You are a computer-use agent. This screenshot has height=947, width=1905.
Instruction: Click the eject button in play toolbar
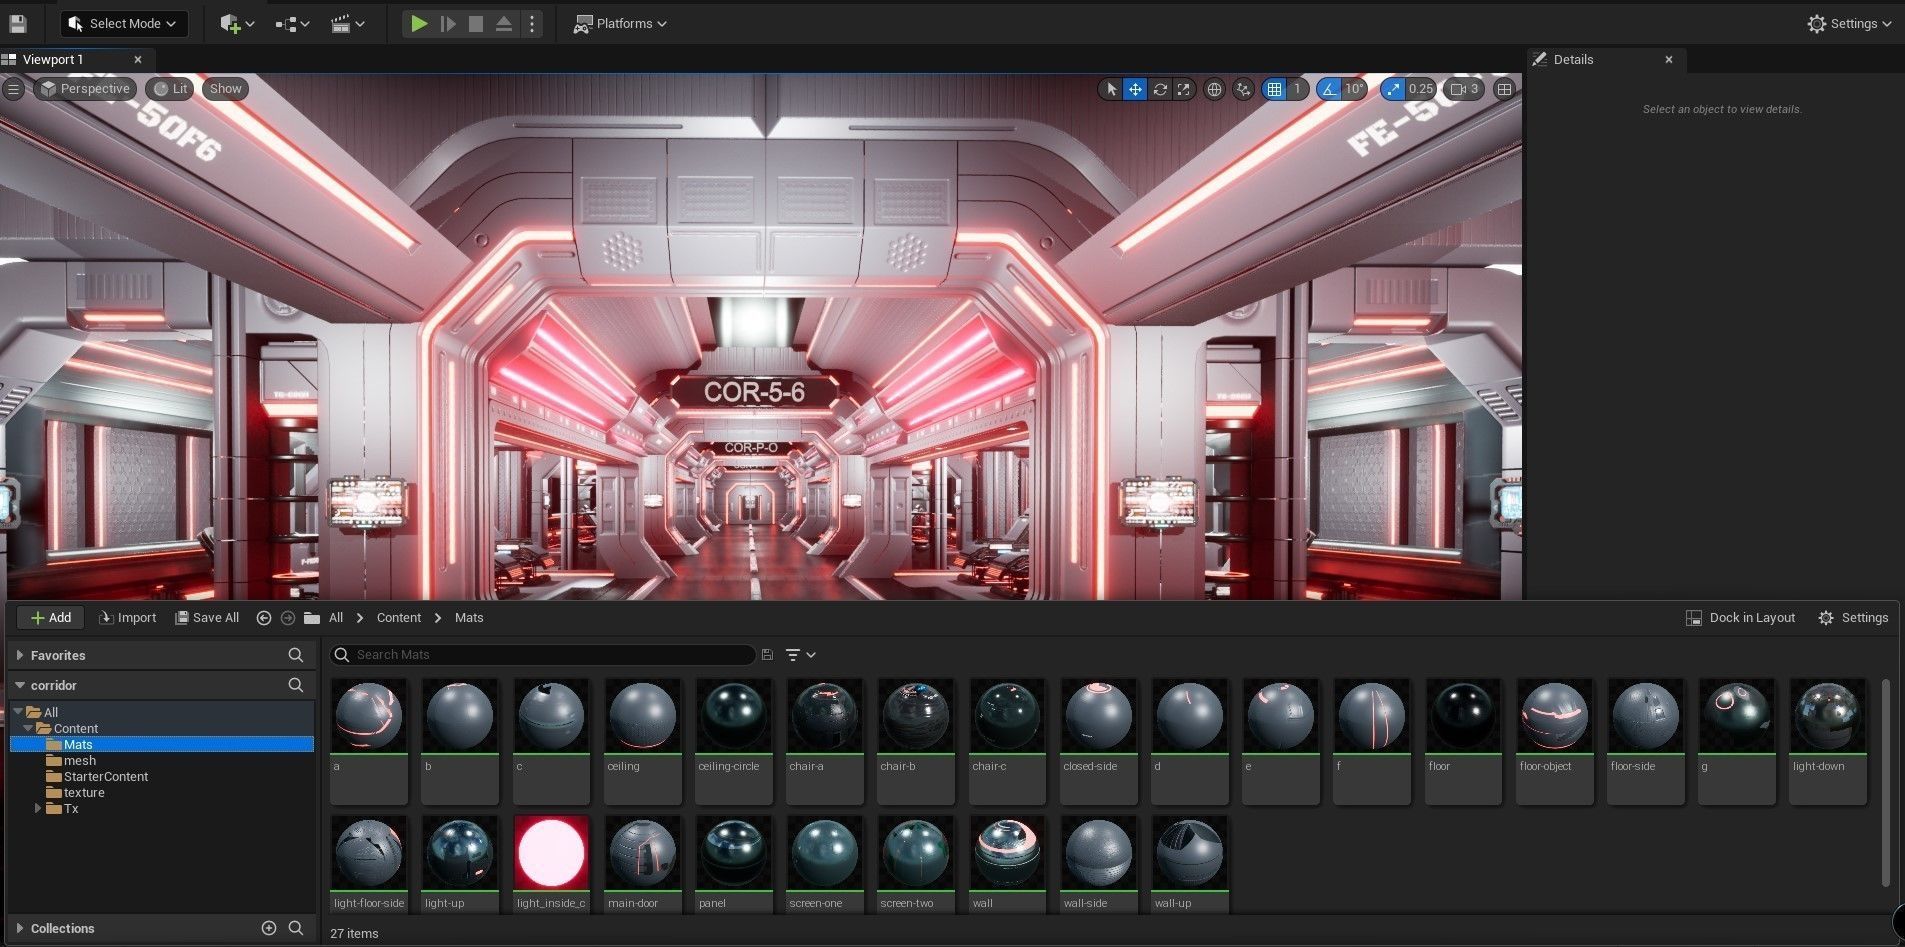pyautogui.click(x=504, y=23)
